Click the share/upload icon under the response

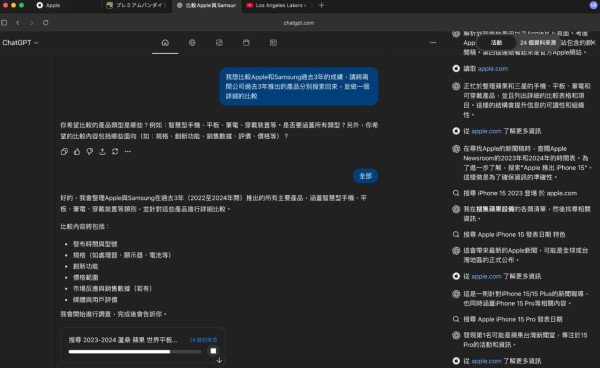102,151
